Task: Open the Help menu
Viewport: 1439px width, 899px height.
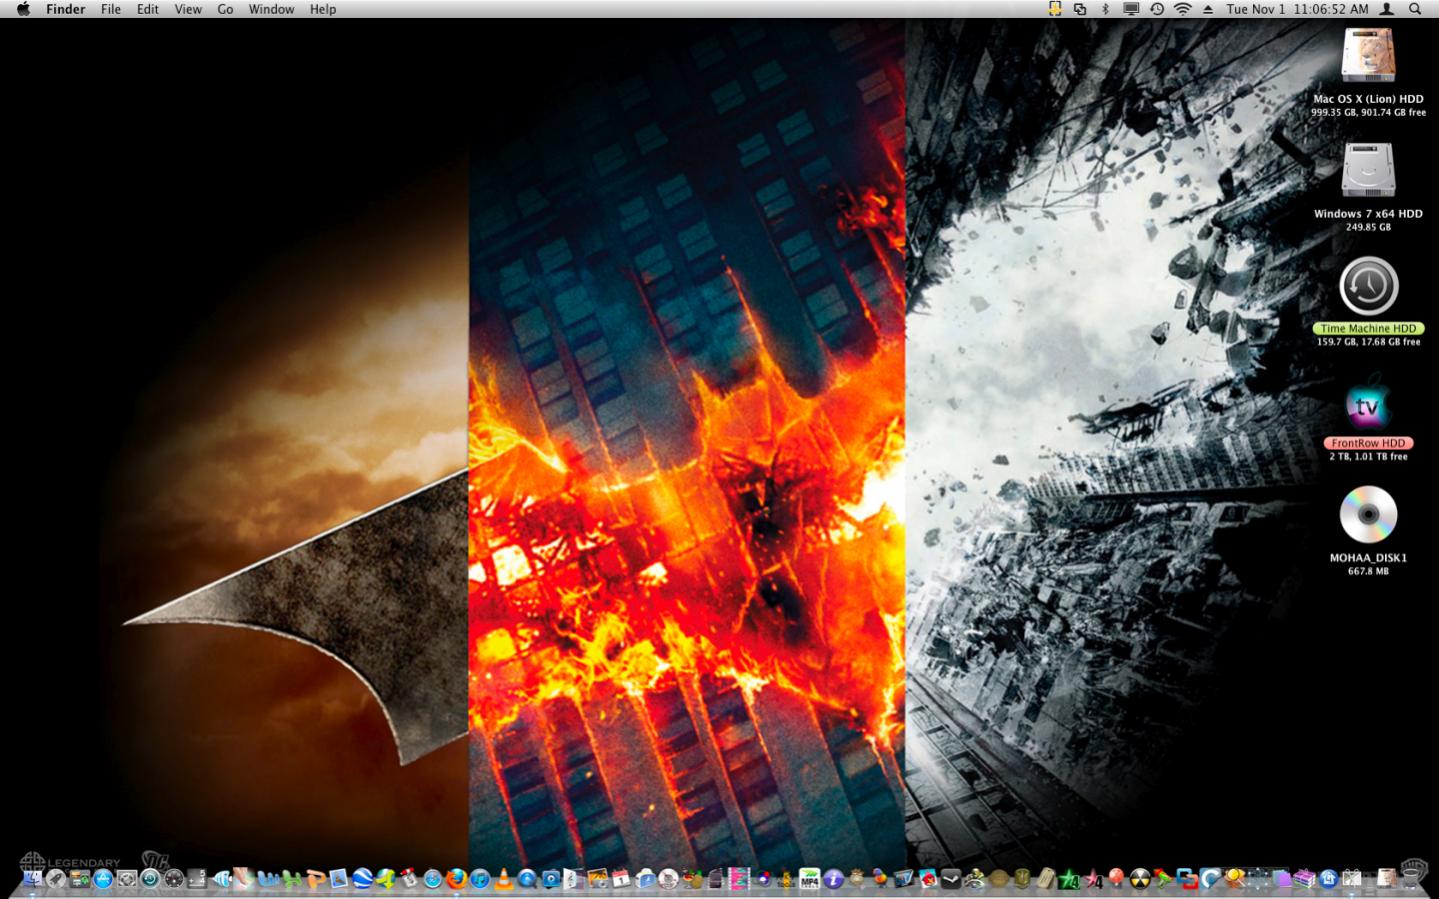Action: 323,9
